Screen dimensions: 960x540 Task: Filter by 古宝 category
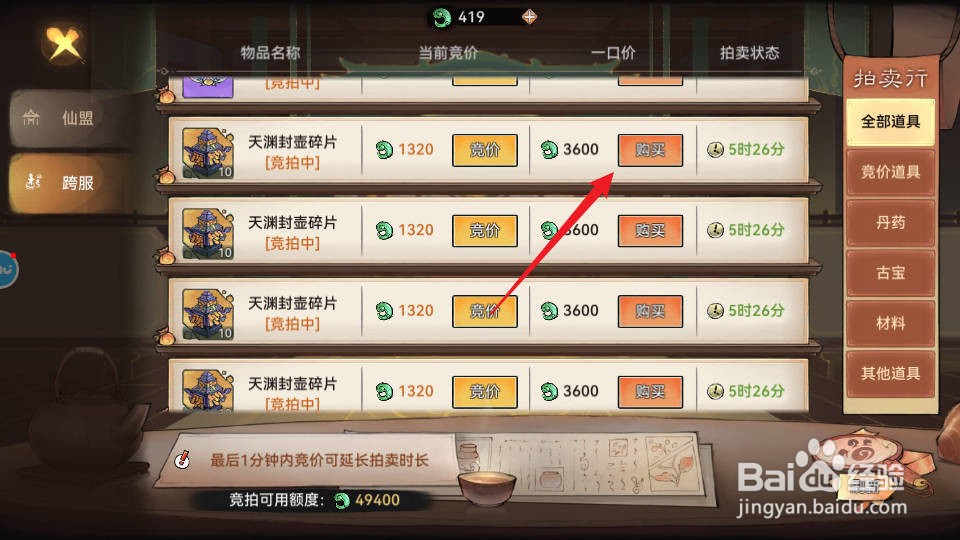[890, 273]
